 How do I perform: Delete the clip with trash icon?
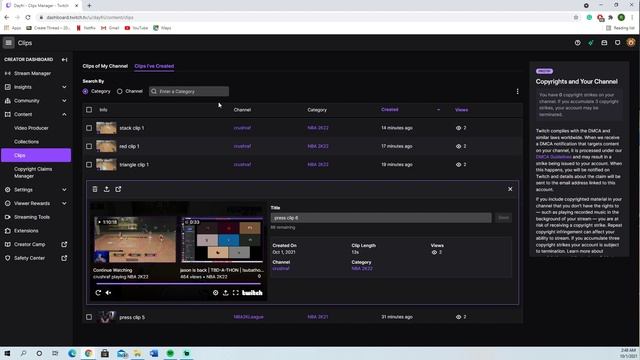95,189
